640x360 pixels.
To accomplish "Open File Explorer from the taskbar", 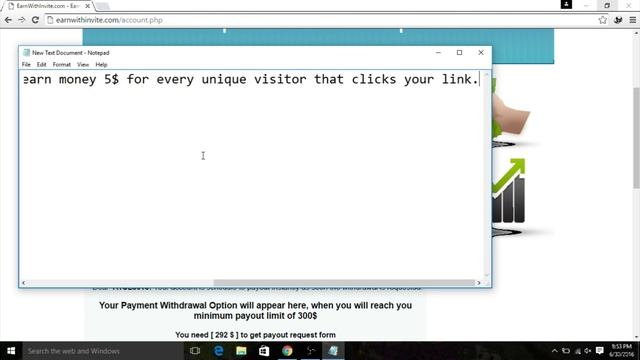I will pos(241,351).
